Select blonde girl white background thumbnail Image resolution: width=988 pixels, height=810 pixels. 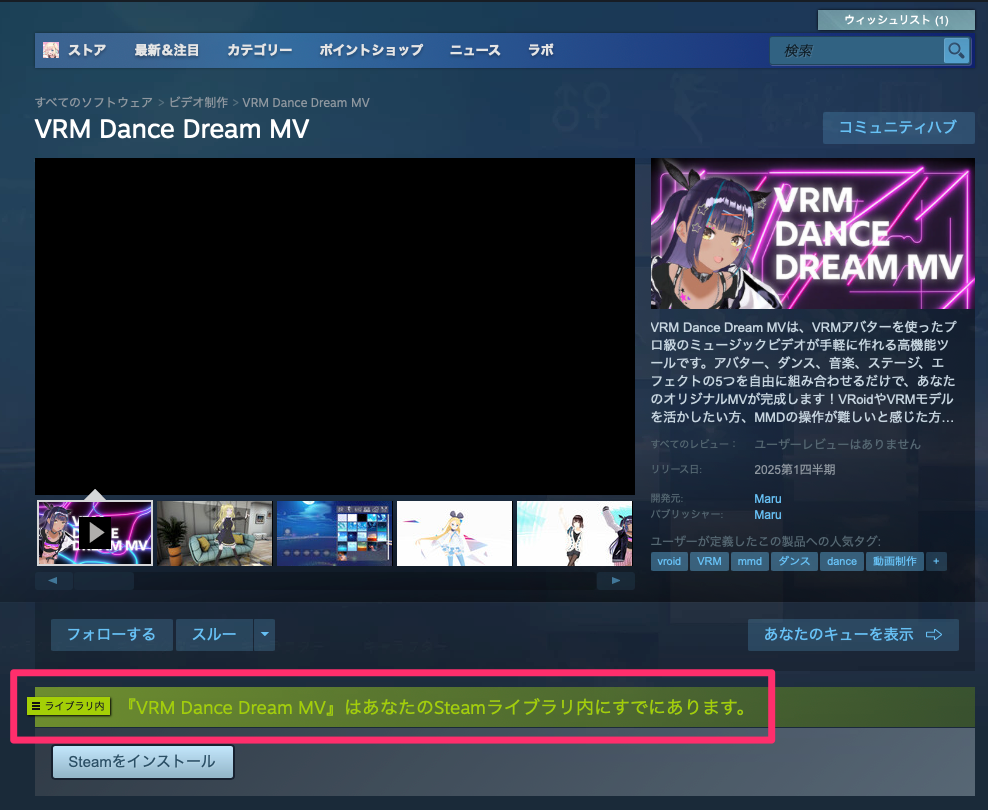(454, 533)
